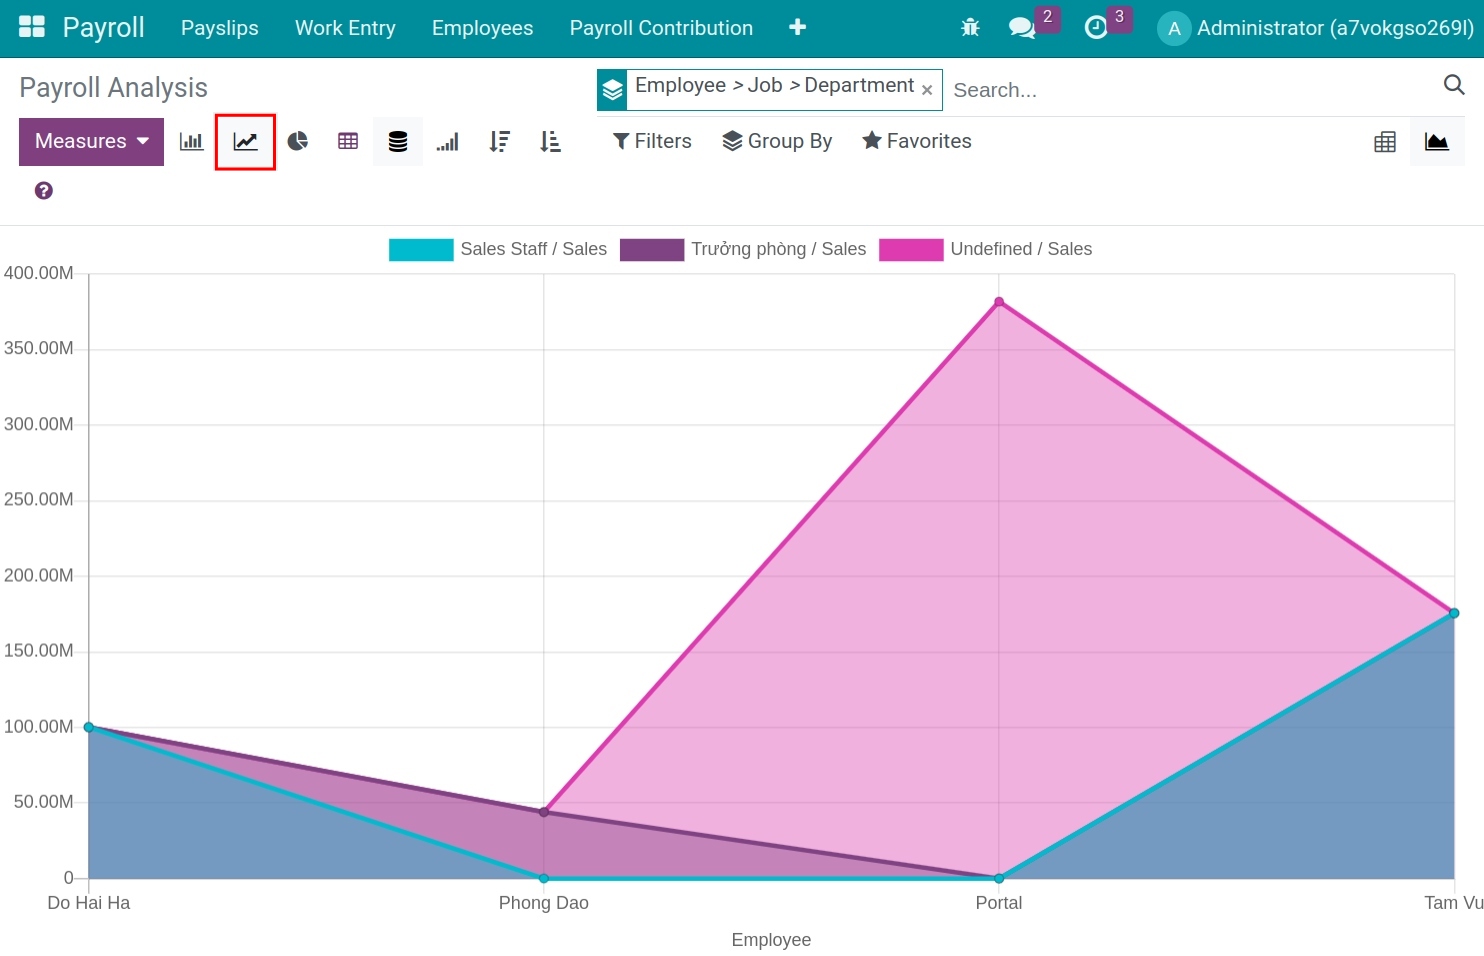The image size is (1484, 956).
Task: Toggle the stacked data mode icon
Action: 397,141
